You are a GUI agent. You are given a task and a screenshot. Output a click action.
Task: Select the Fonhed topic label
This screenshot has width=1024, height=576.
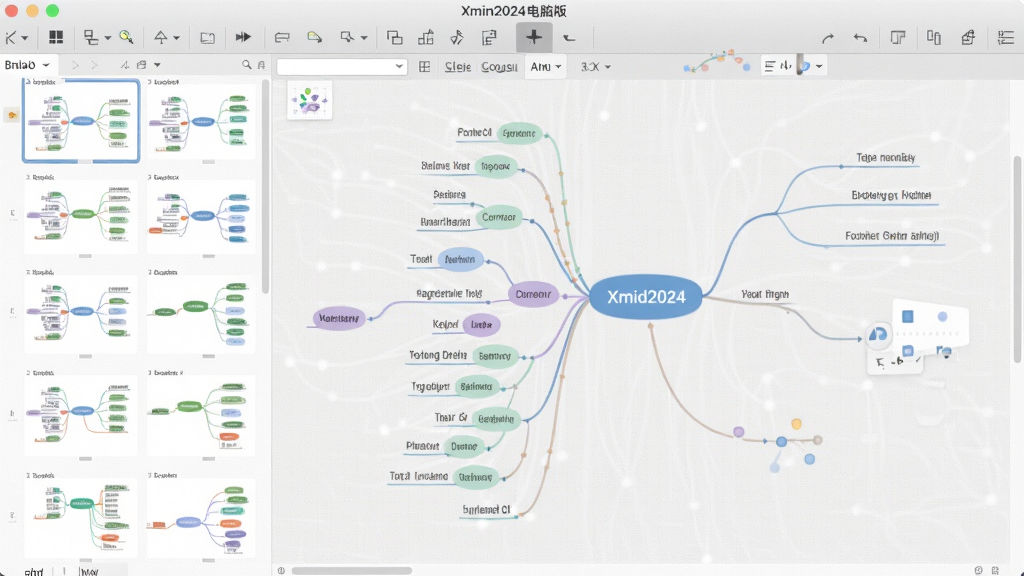[x=474, y=133]
